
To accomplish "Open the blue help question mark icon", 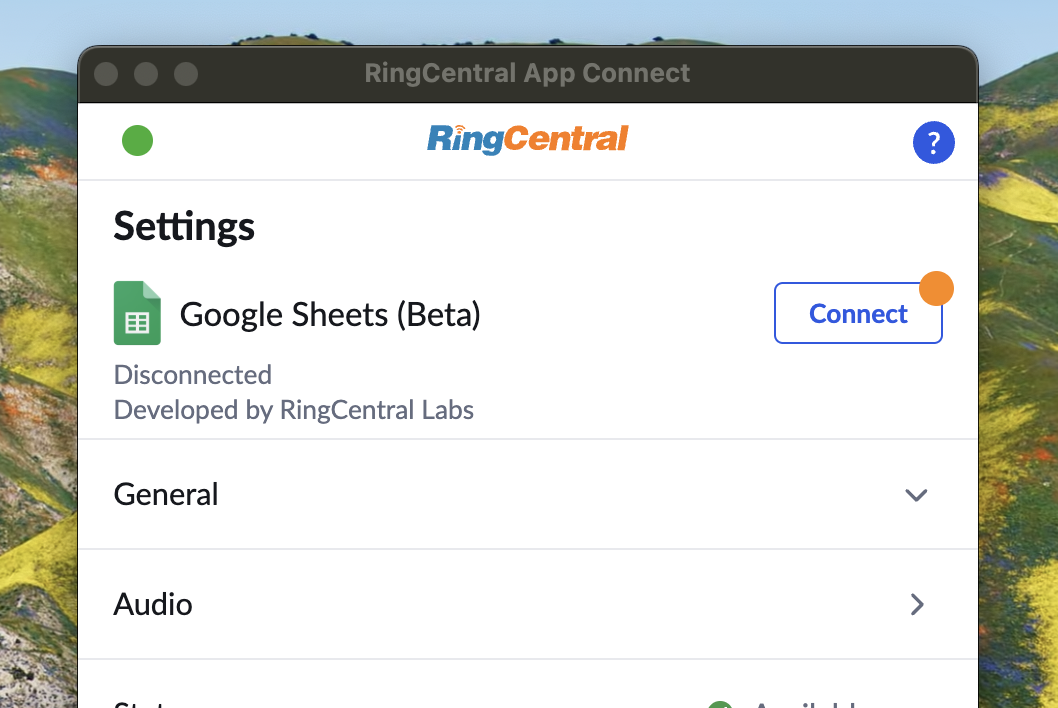I will point(933,142).
